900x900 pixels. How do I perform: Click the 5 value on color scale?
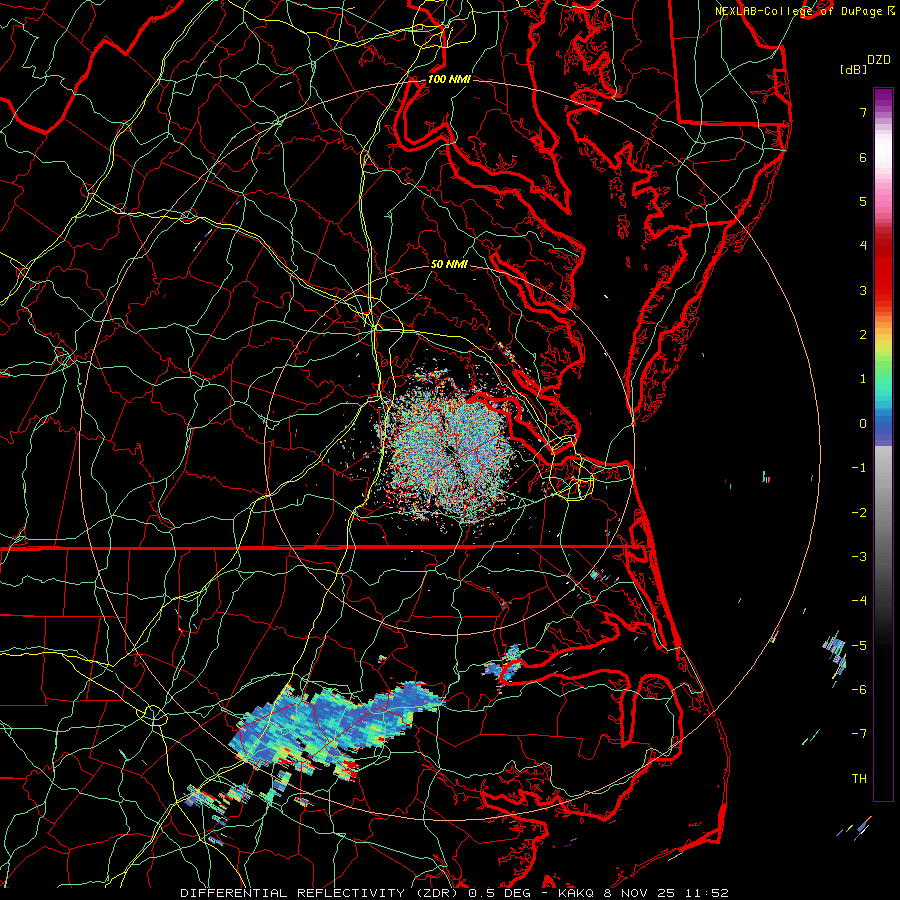click(863, 201)
